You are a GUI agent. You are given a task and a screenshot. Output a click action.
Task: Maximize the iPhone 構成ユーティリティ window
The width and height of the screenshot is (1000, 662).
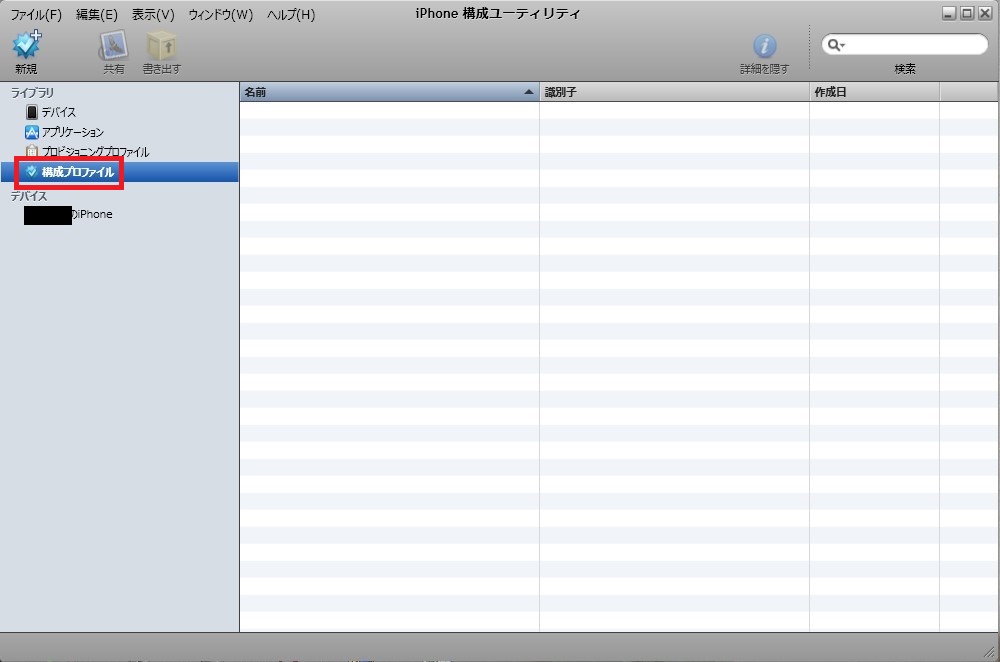click(967, 13)
